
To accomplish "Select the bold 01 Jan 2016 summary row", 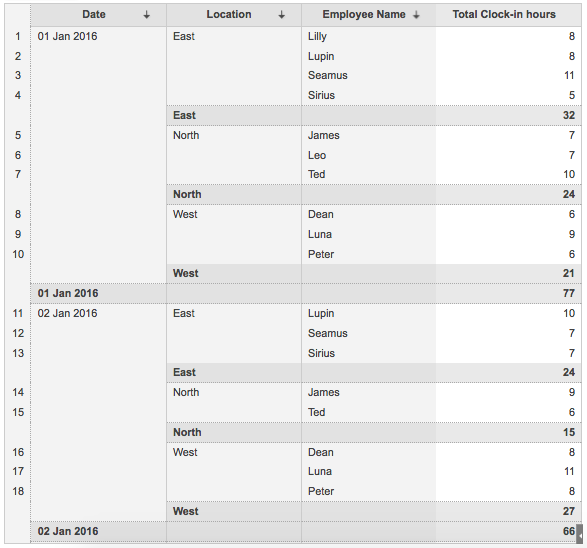I will tap(306, 293).
